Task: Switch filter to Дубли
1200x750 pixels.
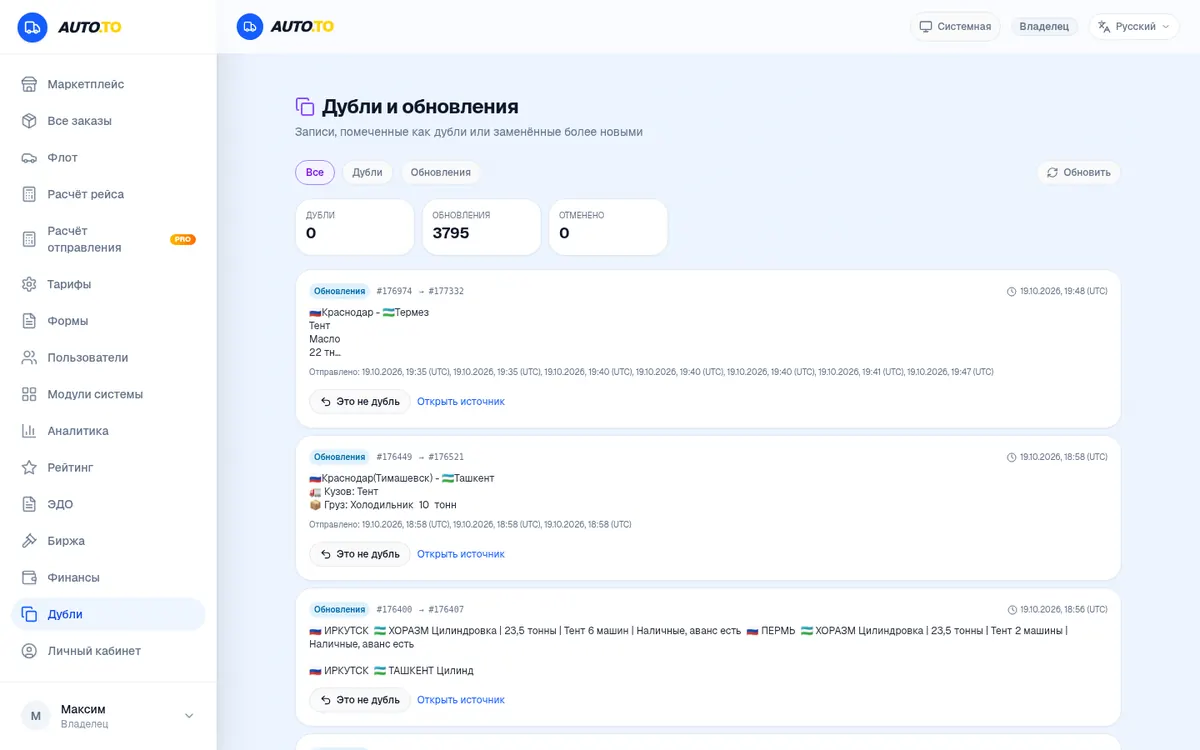Action: (367, 172)
